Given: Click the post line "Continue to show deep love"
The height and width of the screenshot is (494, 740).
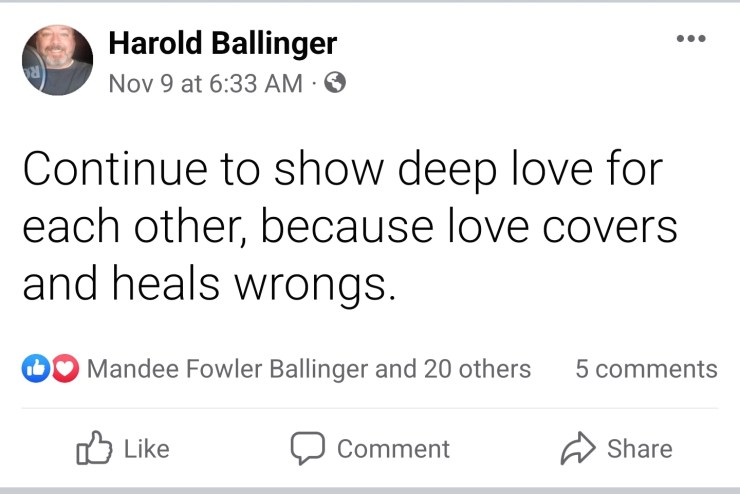Looking at the screenshot, I should pos(342,171).
